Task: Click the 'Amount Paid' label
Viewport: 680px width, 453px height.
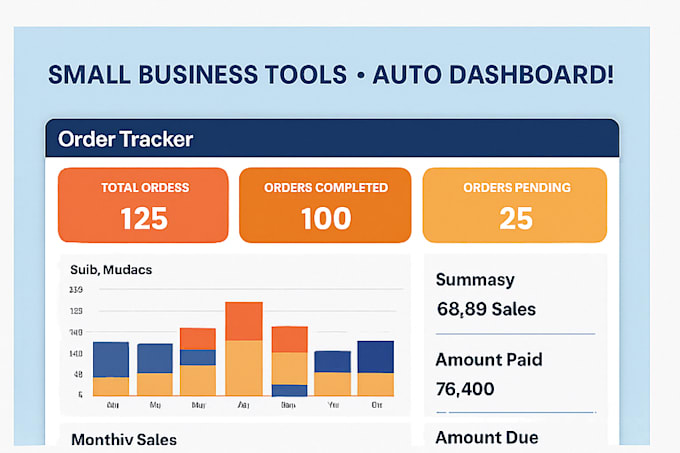Action: click(x=489, y=359)
